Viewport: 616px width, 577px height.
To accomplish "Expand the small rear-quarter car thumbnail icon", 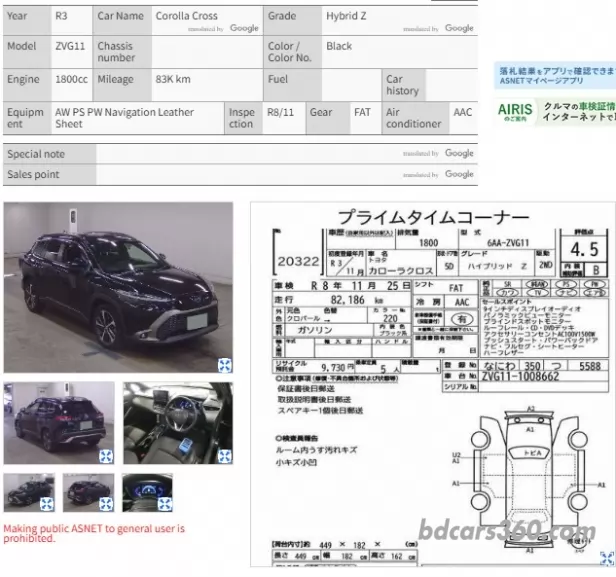I will pos(106,504).
